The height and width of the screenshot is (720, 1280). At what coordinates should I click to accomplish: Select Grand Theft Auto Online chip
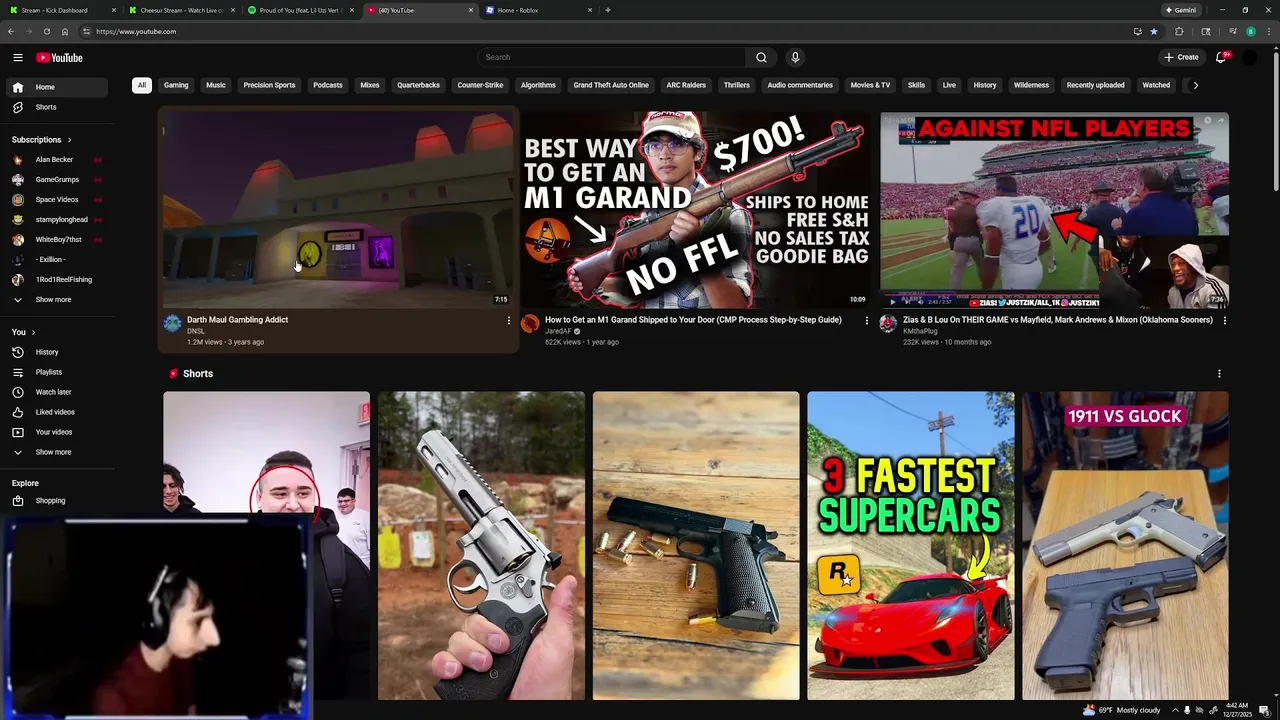pyautogui.click(x=611, y=85)
